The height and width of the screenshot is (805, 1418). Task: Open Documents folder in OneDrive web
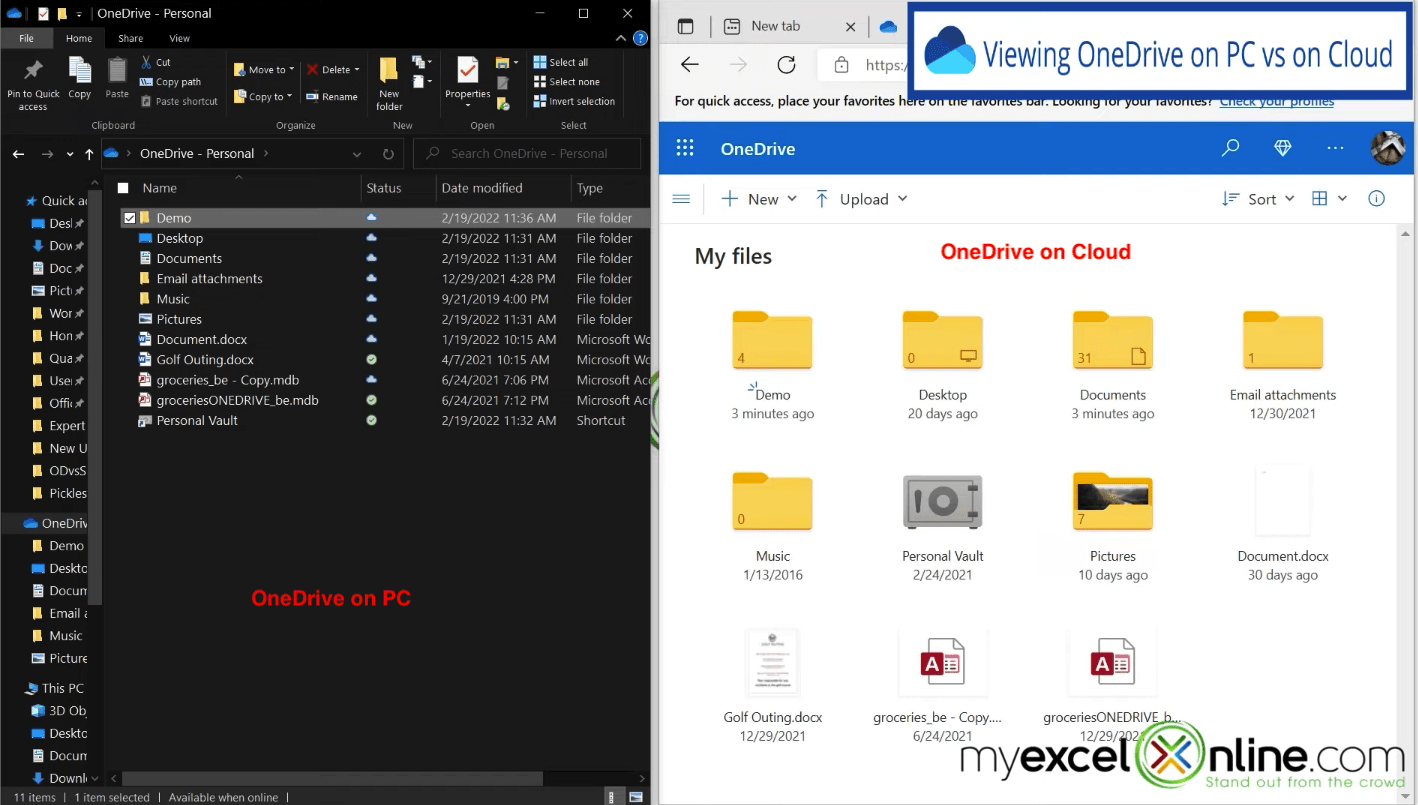pos(1112,341)
